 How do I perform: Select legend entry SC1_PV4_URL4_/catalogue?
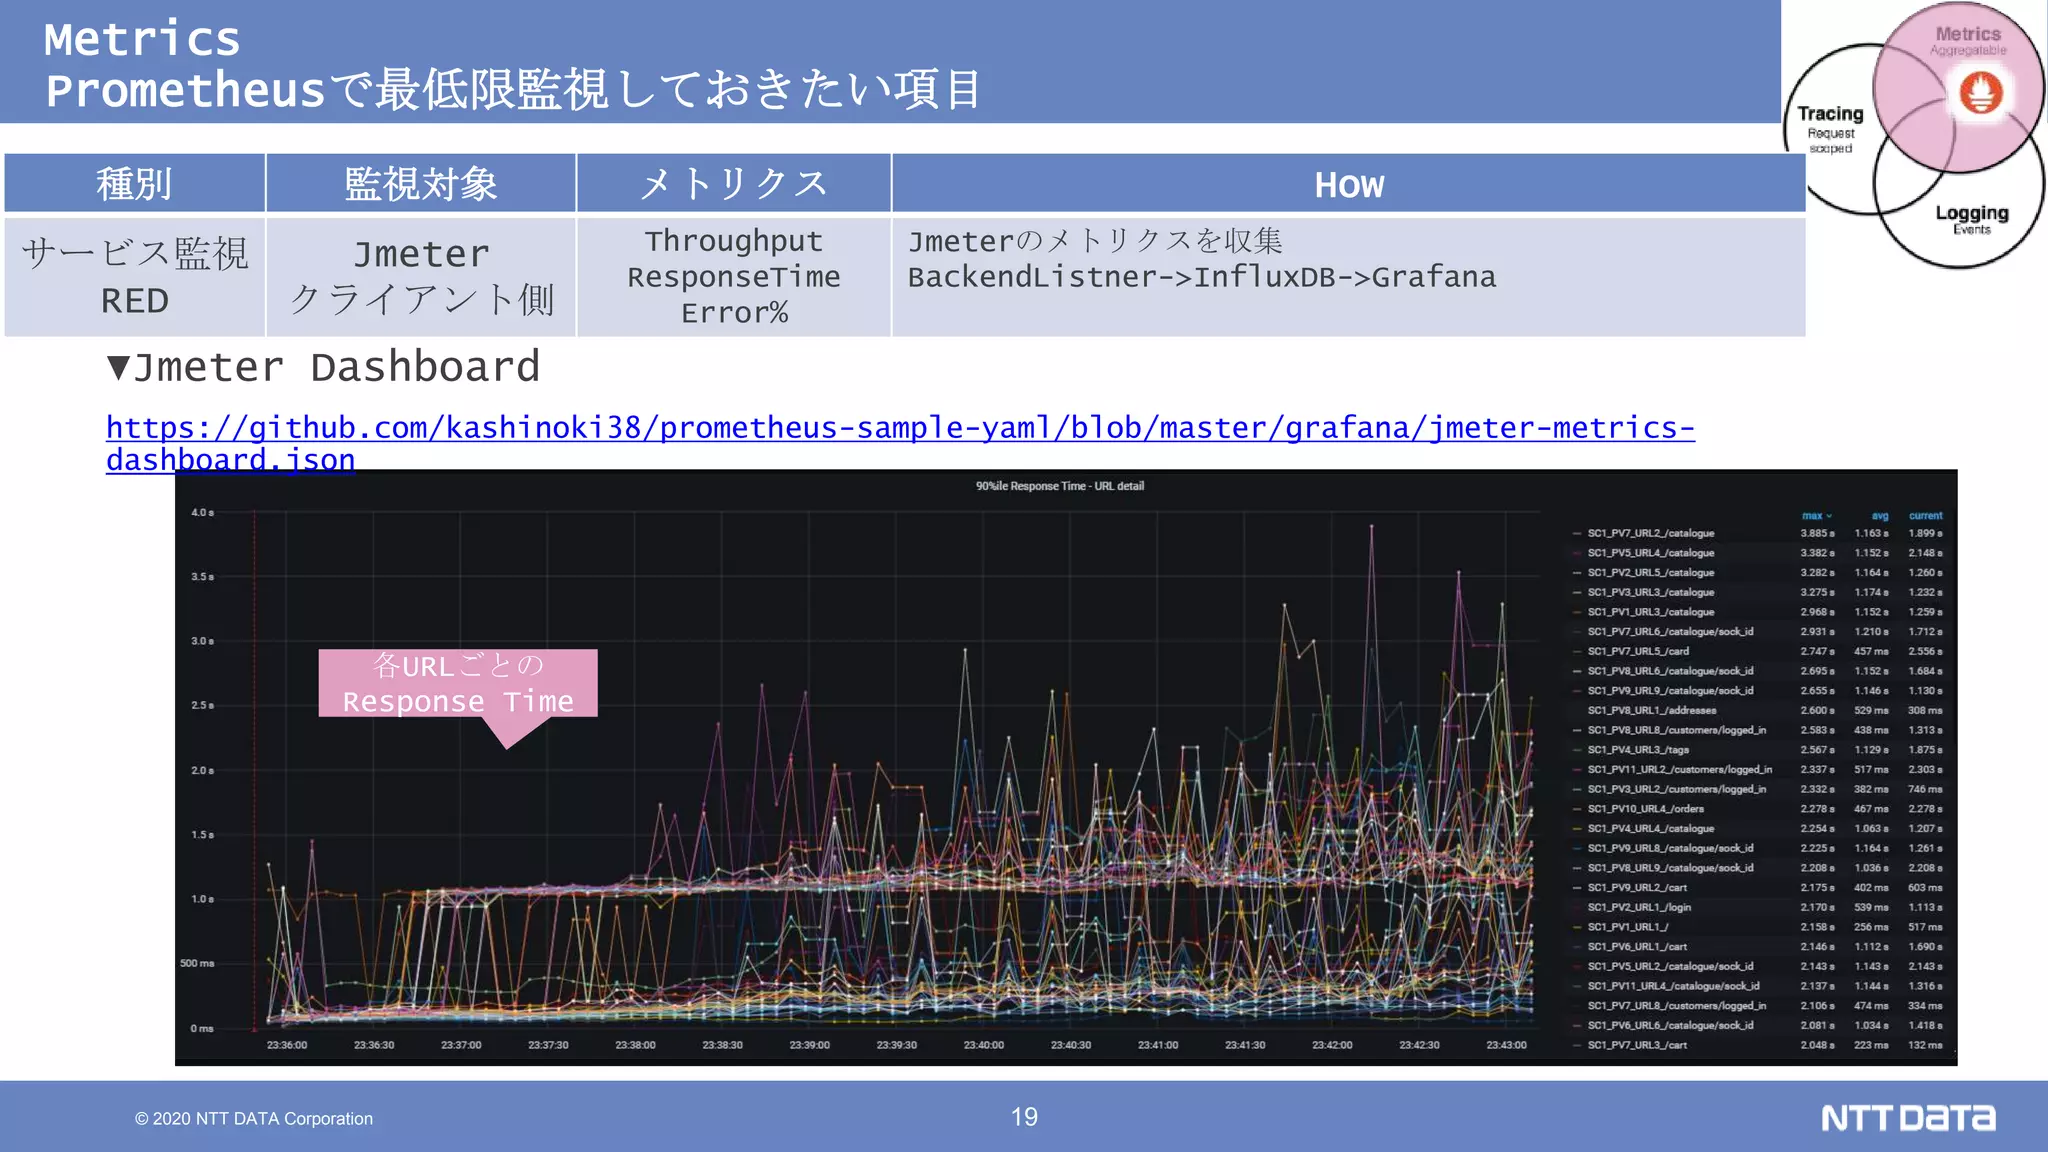[1651, 828]
